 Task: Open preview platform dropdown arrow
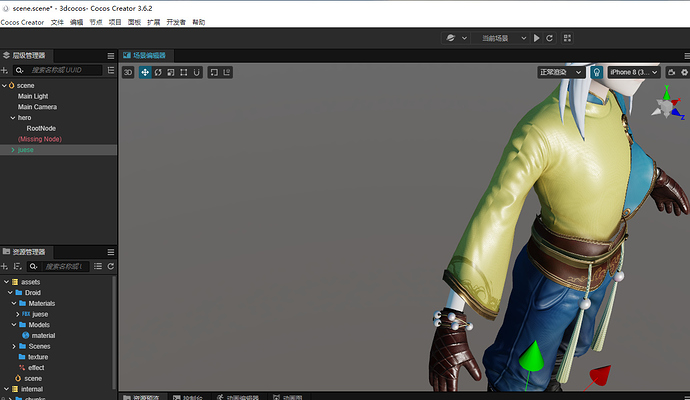click(x=464, y=38)
